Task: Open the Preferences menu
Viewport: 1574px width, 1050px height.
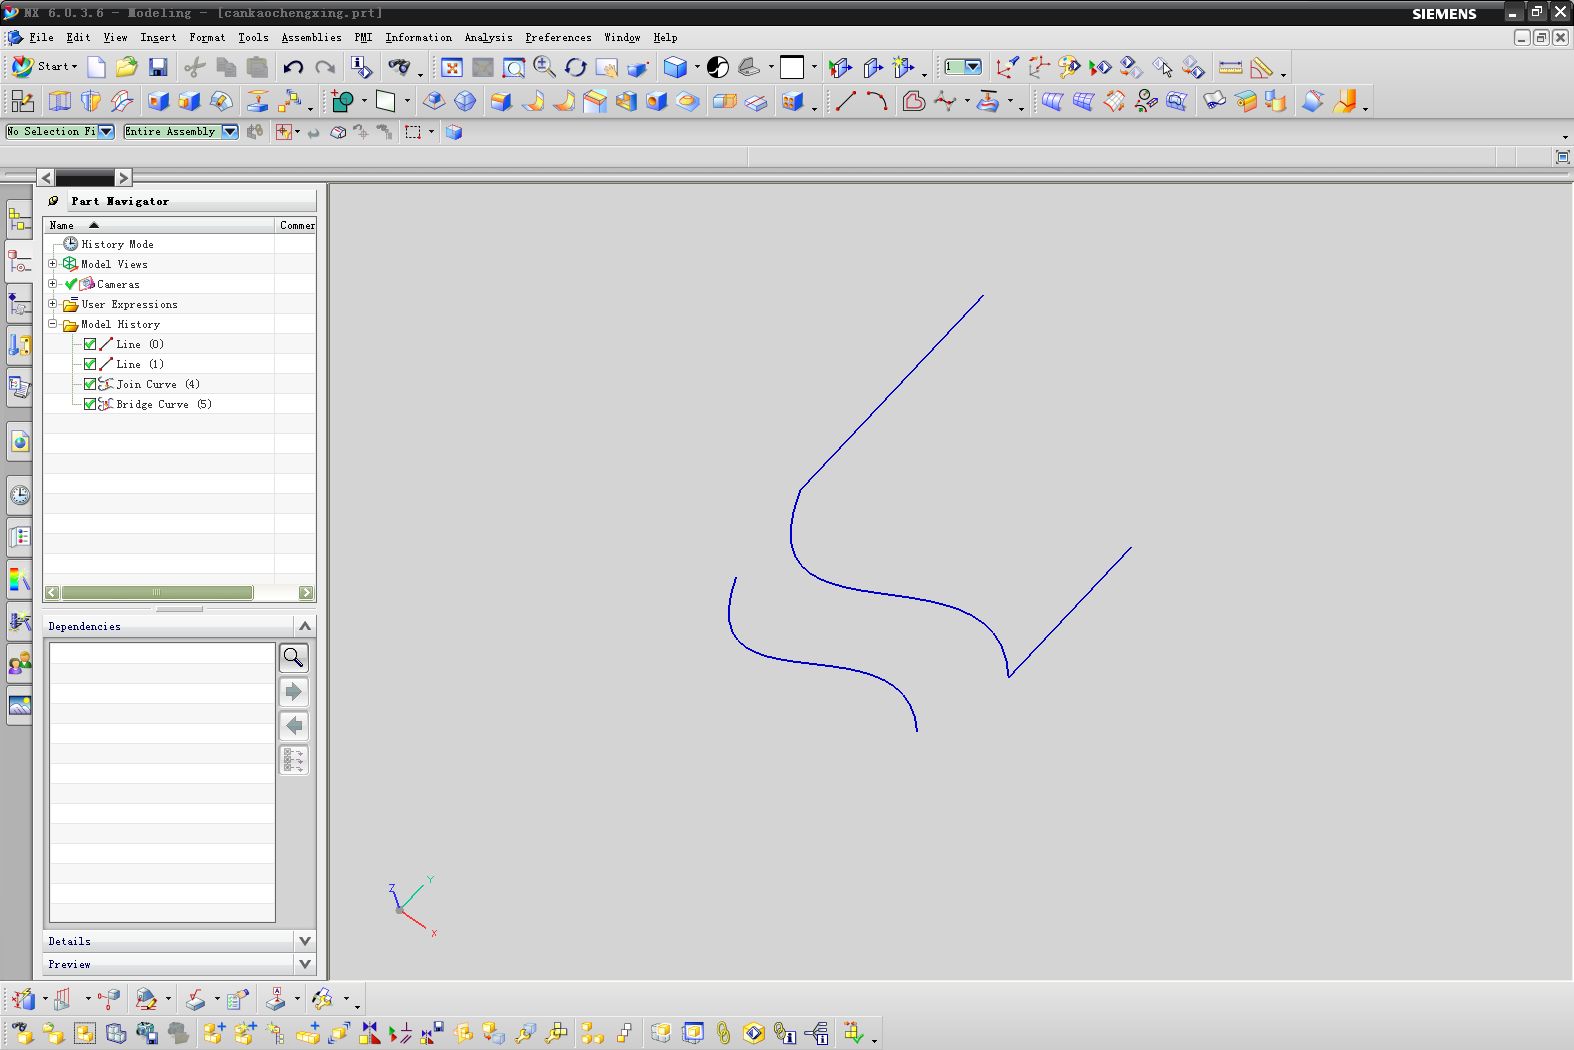Action: (558, 37)
